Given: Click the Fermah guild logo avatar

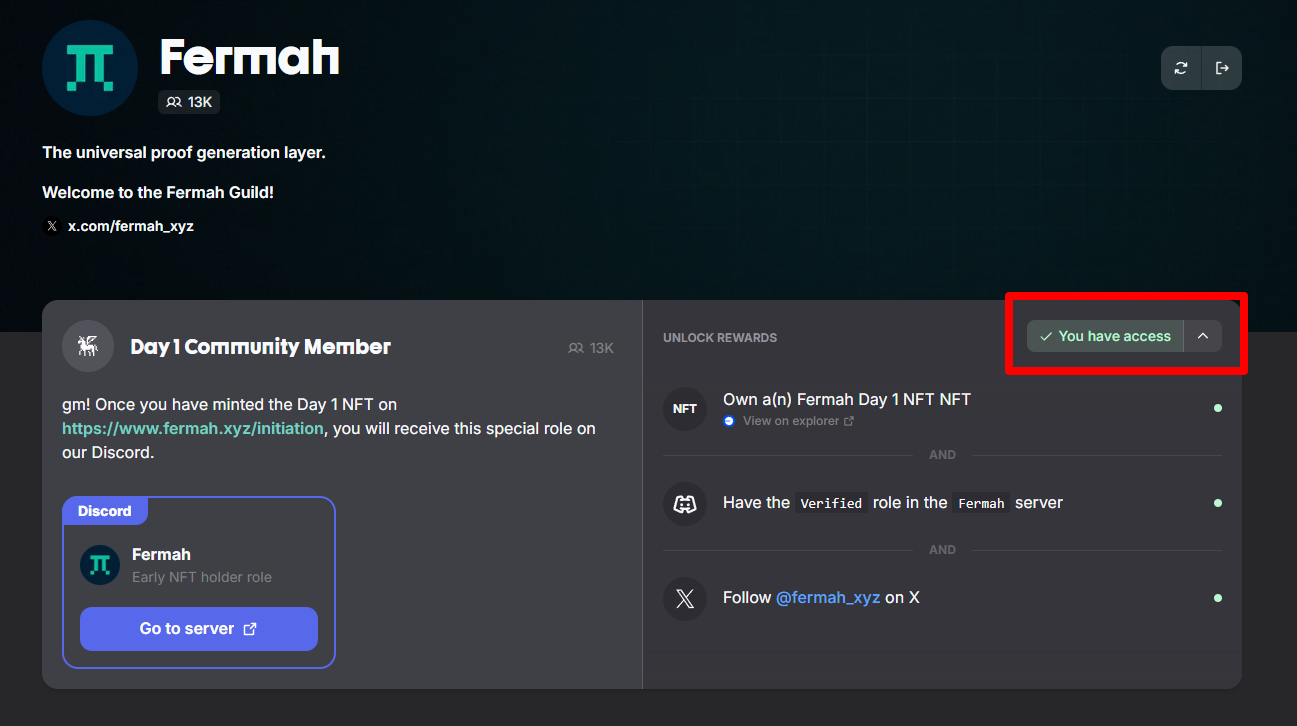Looking at the screenshot, I should click(90, 68).
